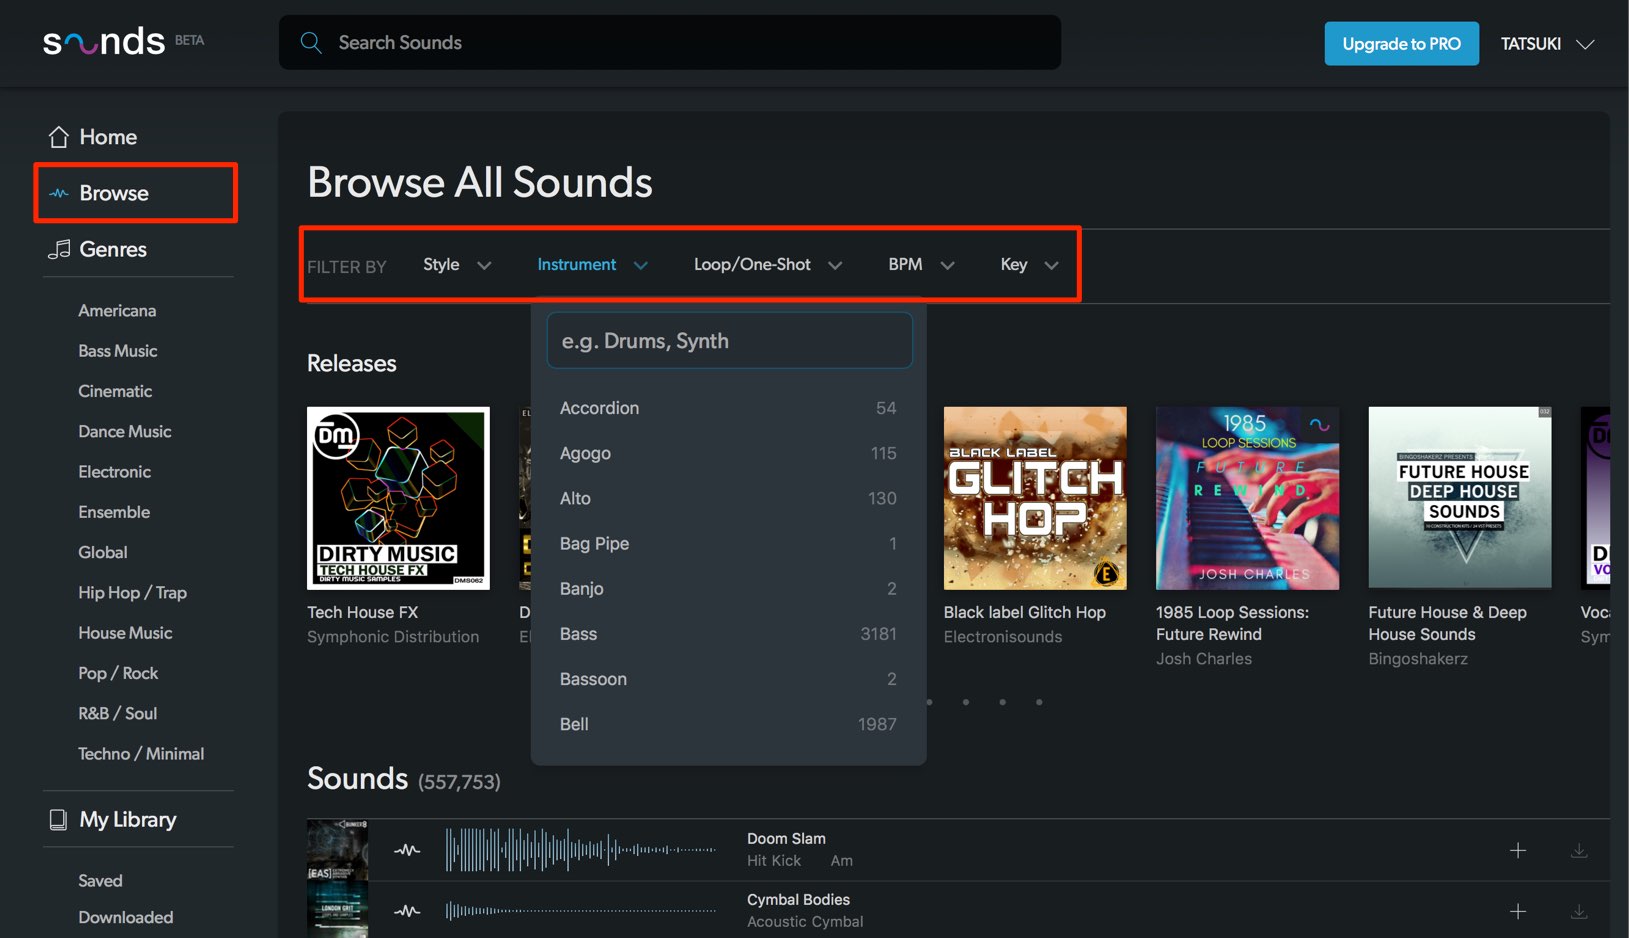Open the Browse section
1630x938 pixels.
point(114,193)
